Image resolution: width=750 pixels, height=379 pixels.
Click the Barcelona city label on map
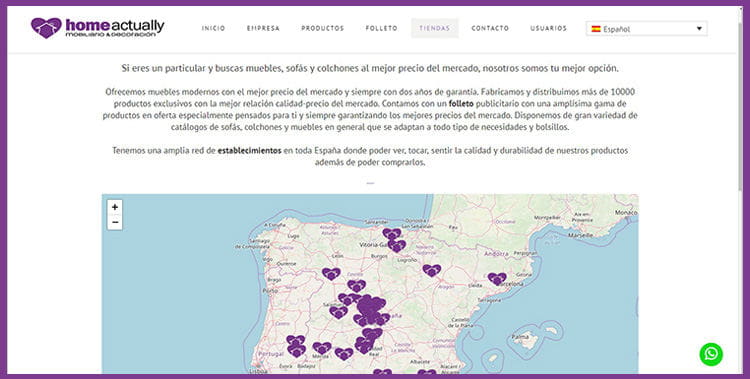click(x=511, y=284)
